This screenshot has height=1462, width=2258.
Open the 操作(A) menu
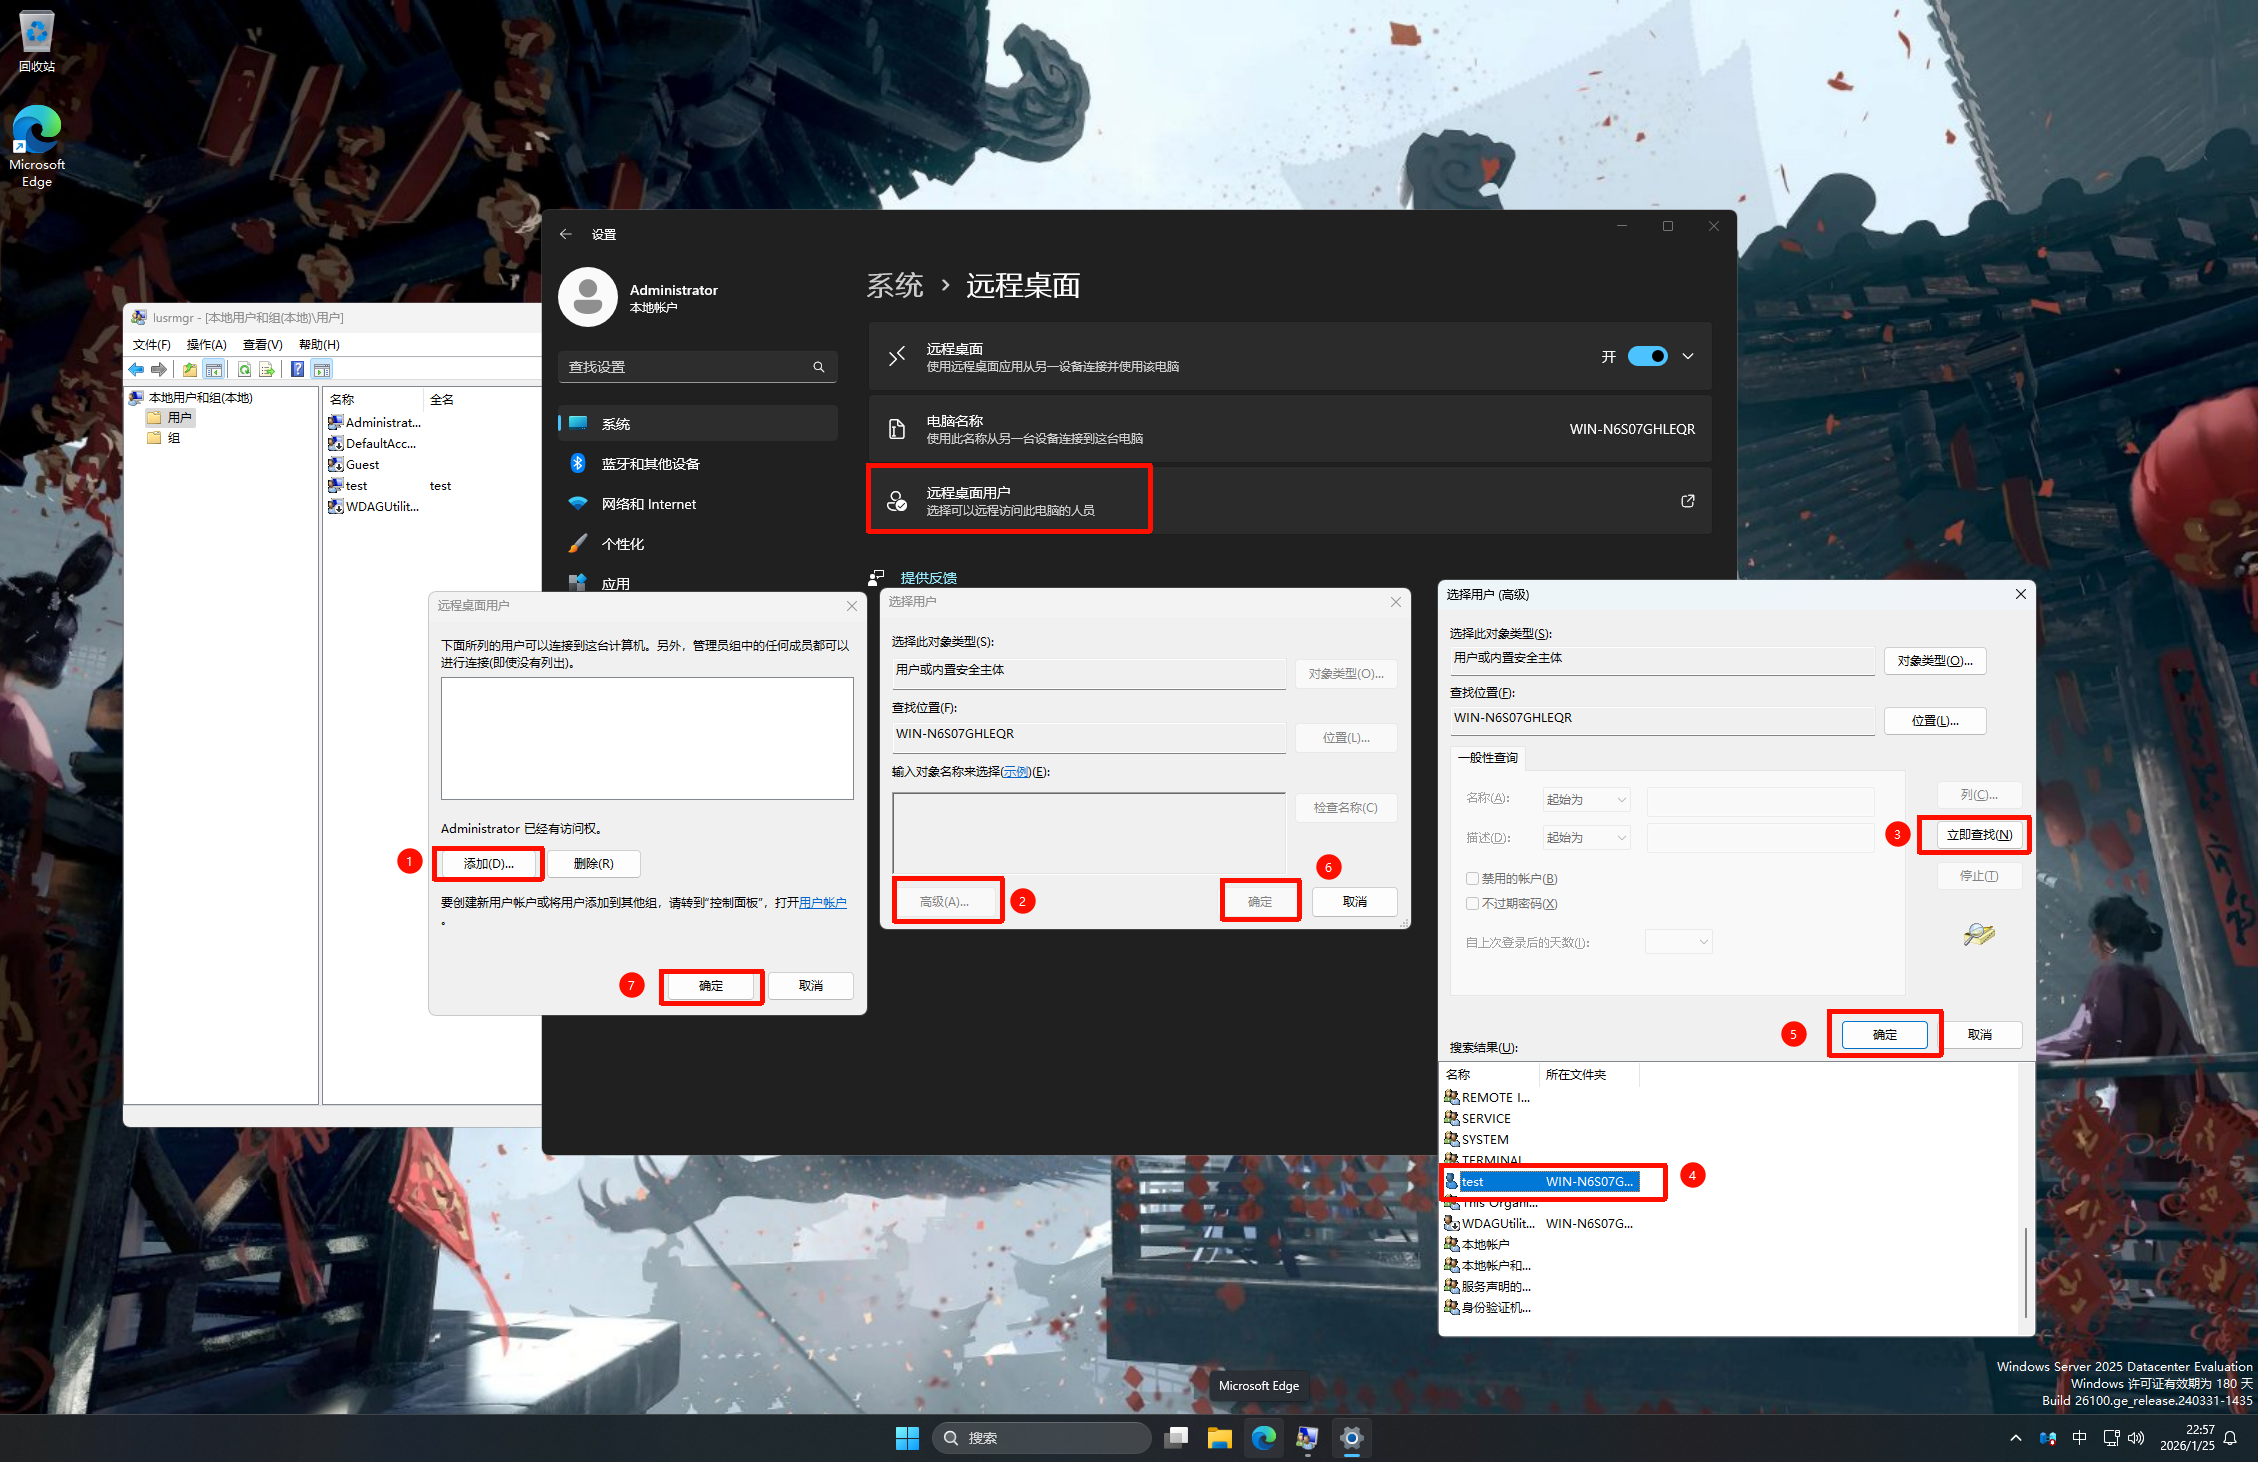pyautogui.click(x=206, y=345)
